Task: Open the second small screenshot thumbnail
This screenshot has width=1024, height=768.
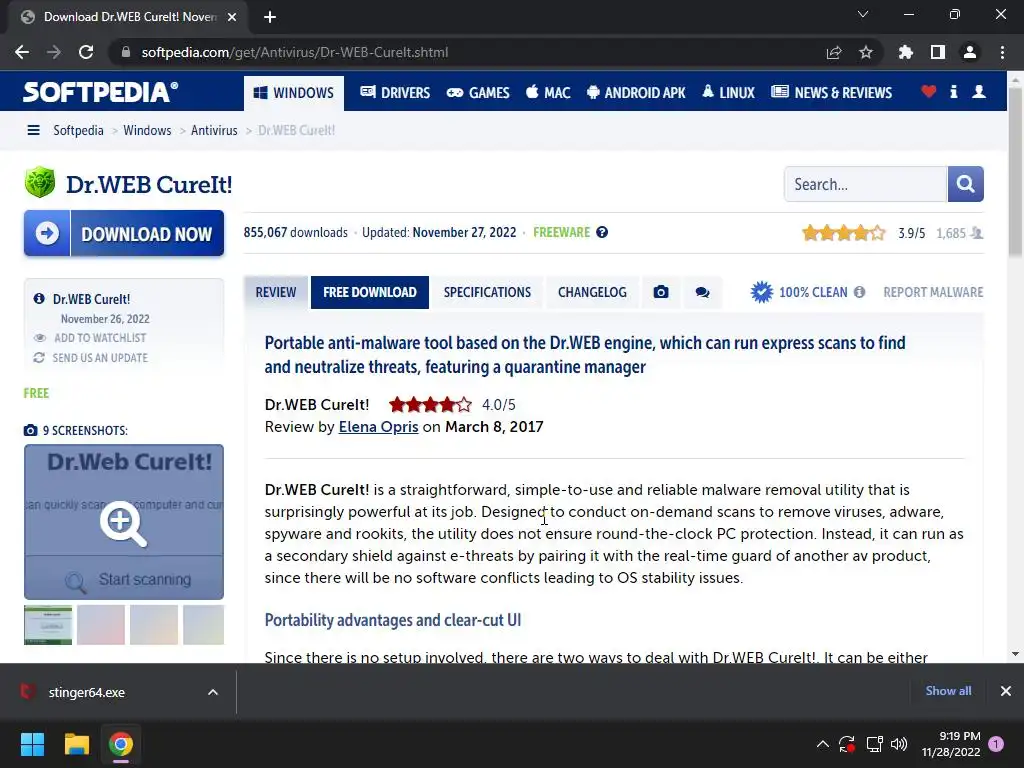Action: click(101, 624)
